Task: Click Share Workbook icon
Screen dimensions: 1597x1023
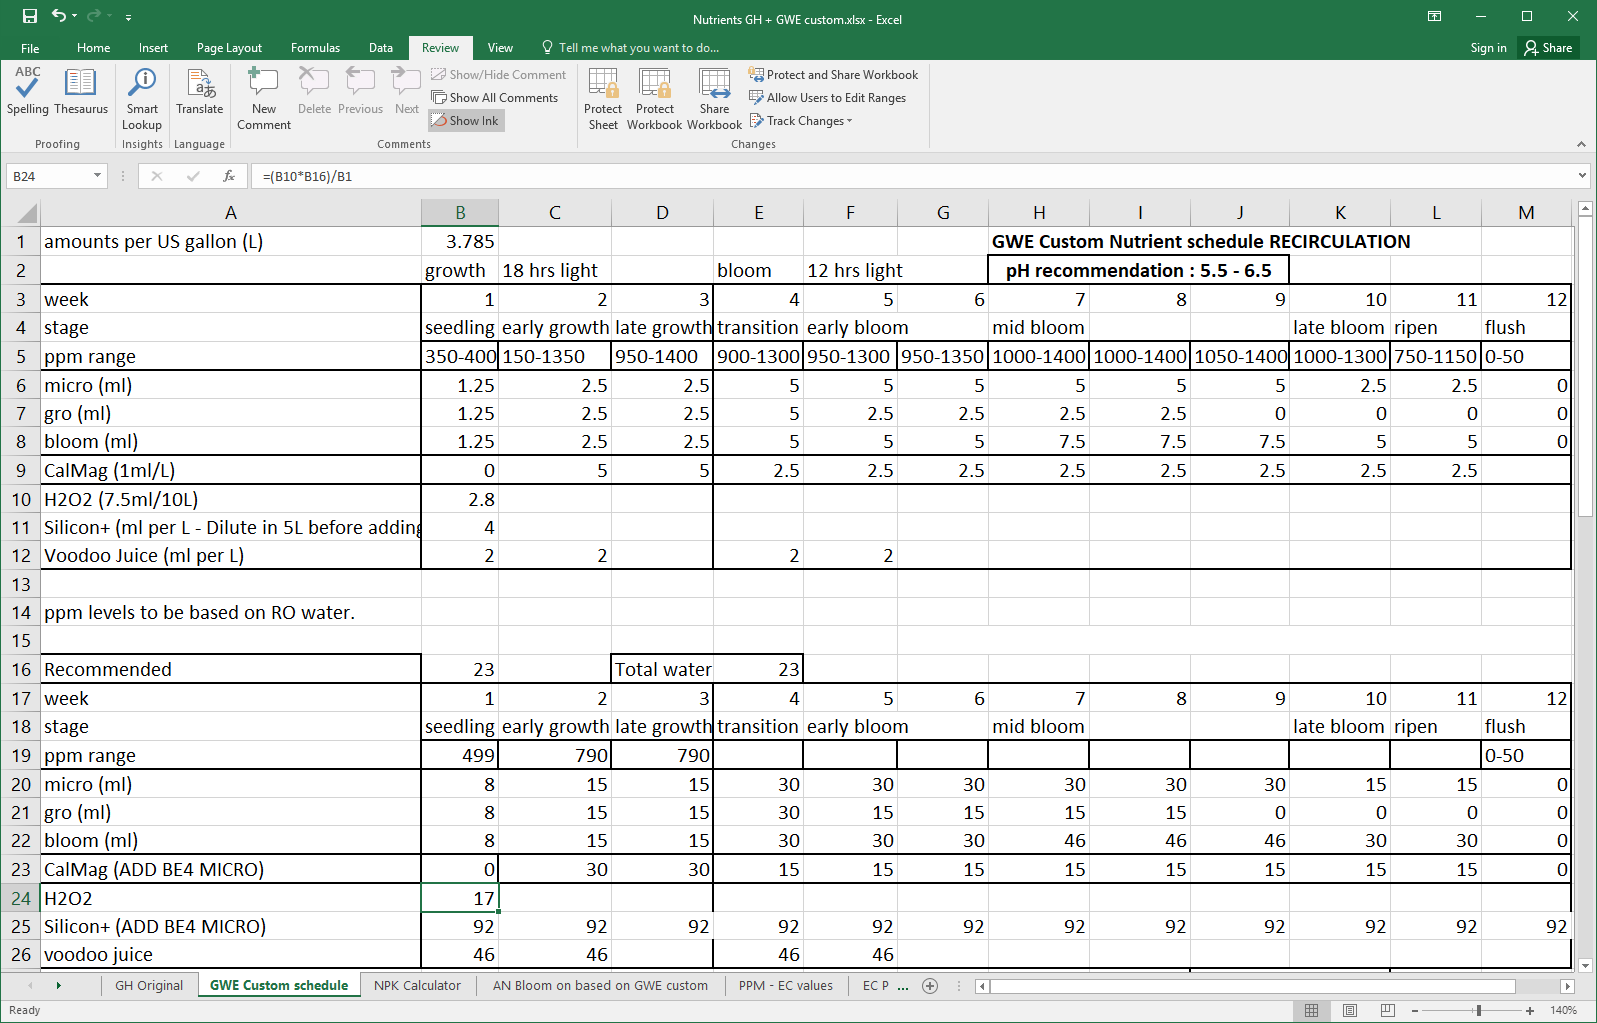Action: 714,99
